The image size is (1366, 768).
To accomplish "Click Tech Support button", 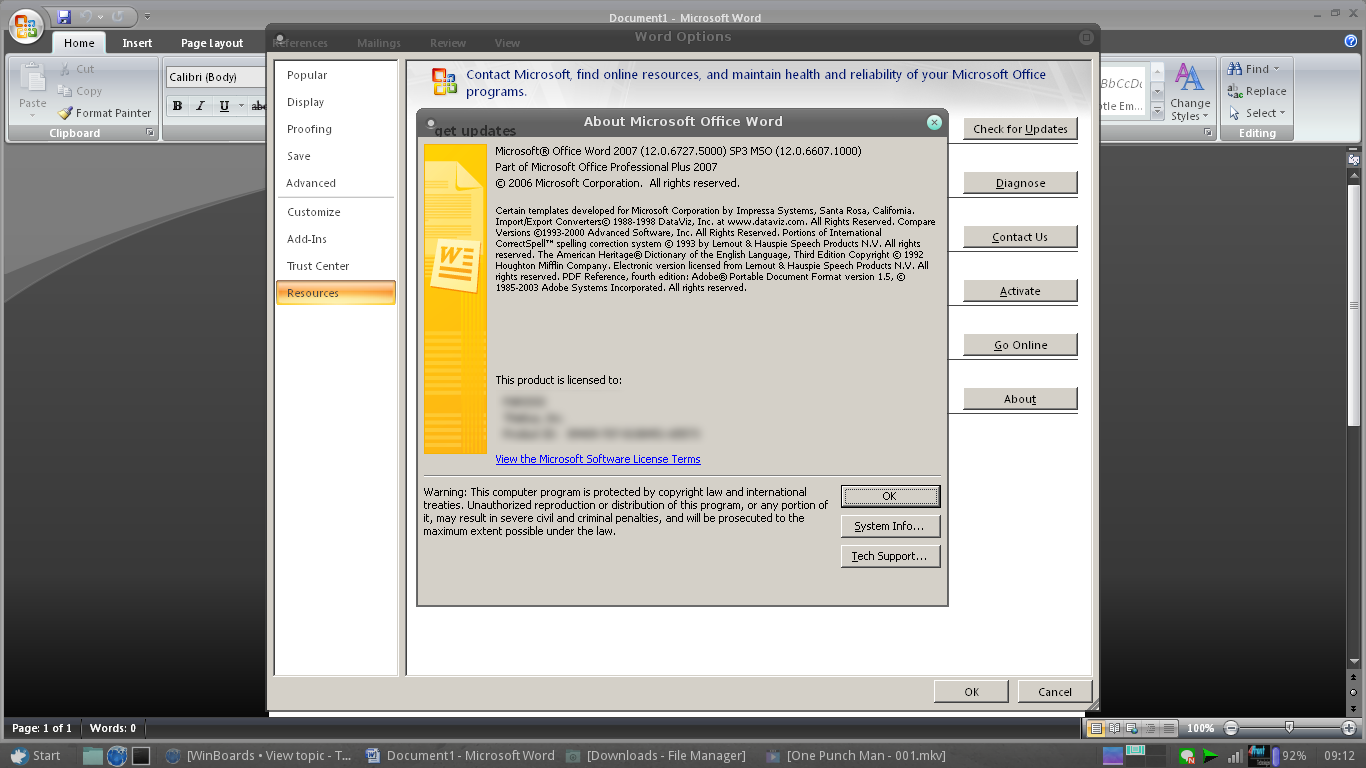I will coord(890,556).
